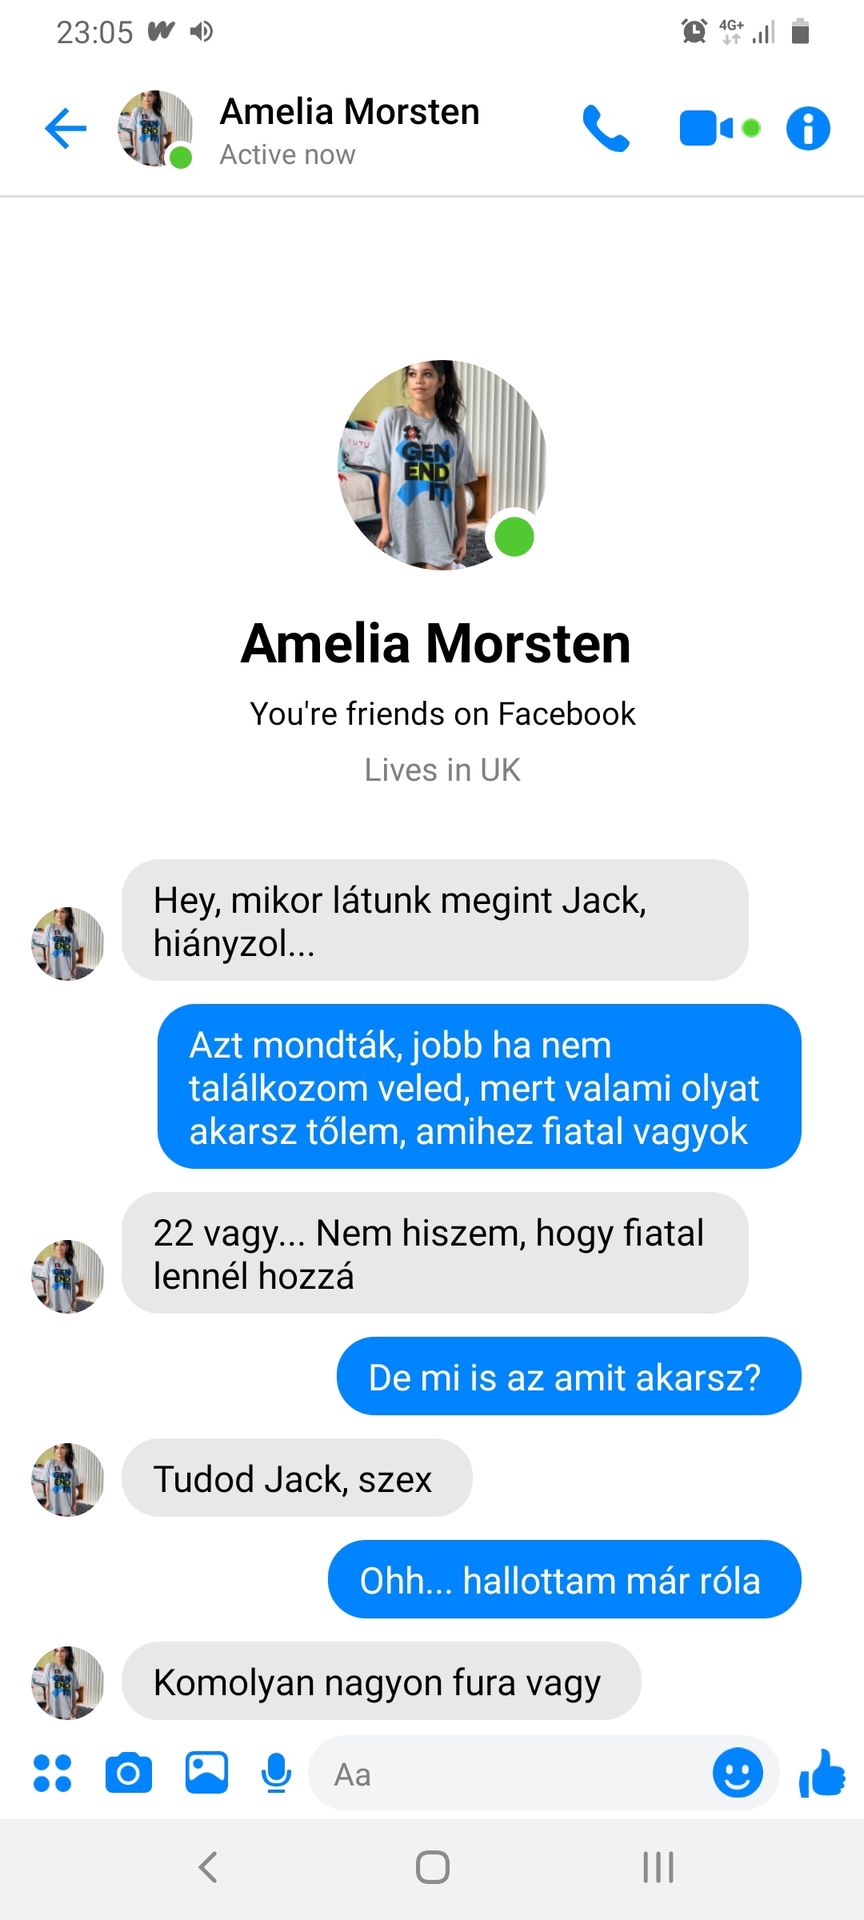Viewport: 864px width, 1920px height.
Task: Open Android recent apps button
Action: [x=658, y=1867]
